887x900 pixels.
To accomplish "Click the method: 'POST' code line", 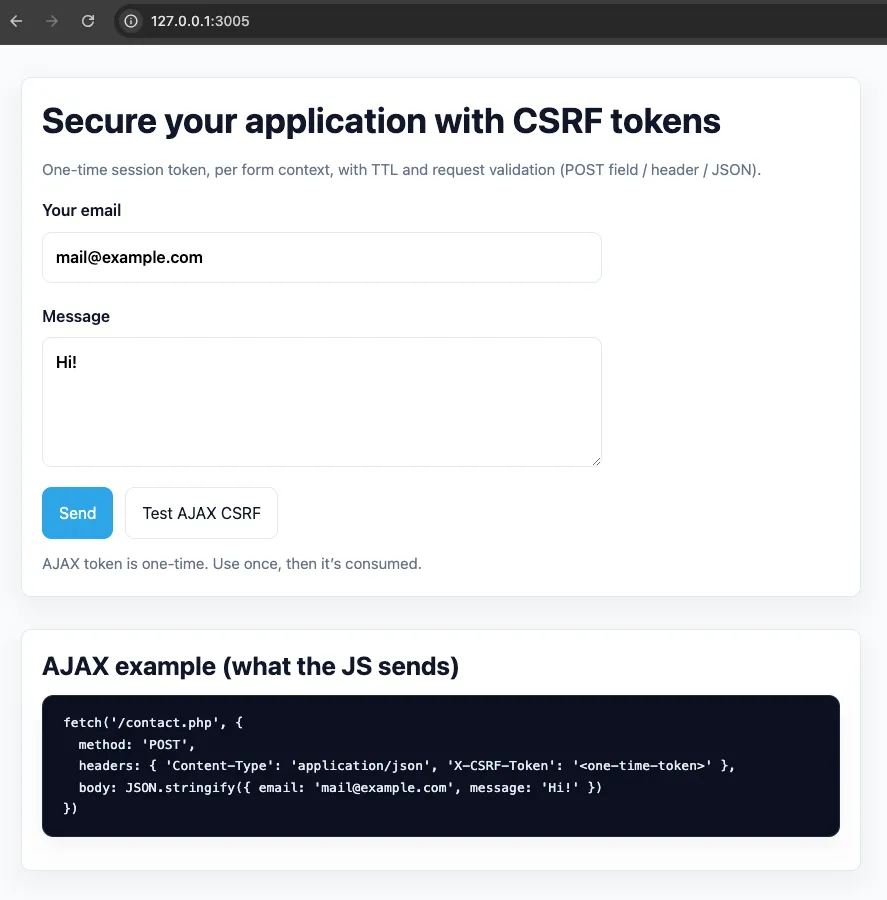I will coord(136,744).
